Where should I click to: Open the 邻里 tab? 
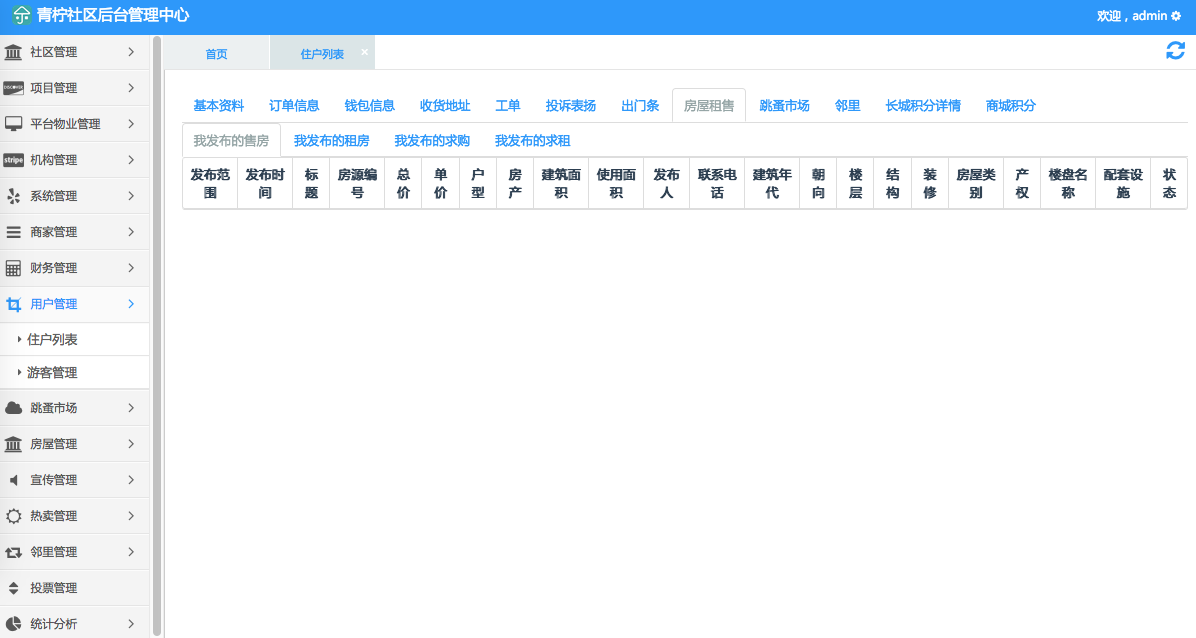pyautogui.click(x=847, y=105)
